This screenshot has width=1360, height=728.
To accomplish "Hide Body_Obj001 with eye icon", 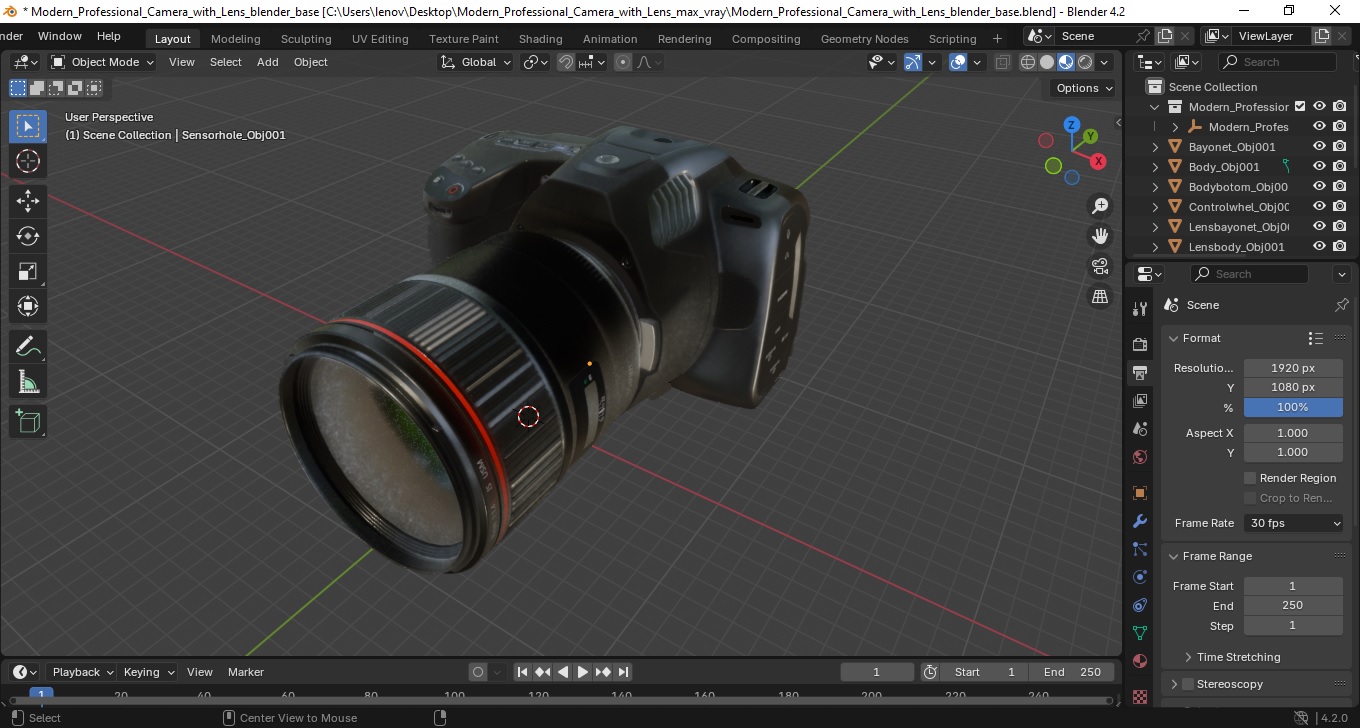I will coord(1320,167).
